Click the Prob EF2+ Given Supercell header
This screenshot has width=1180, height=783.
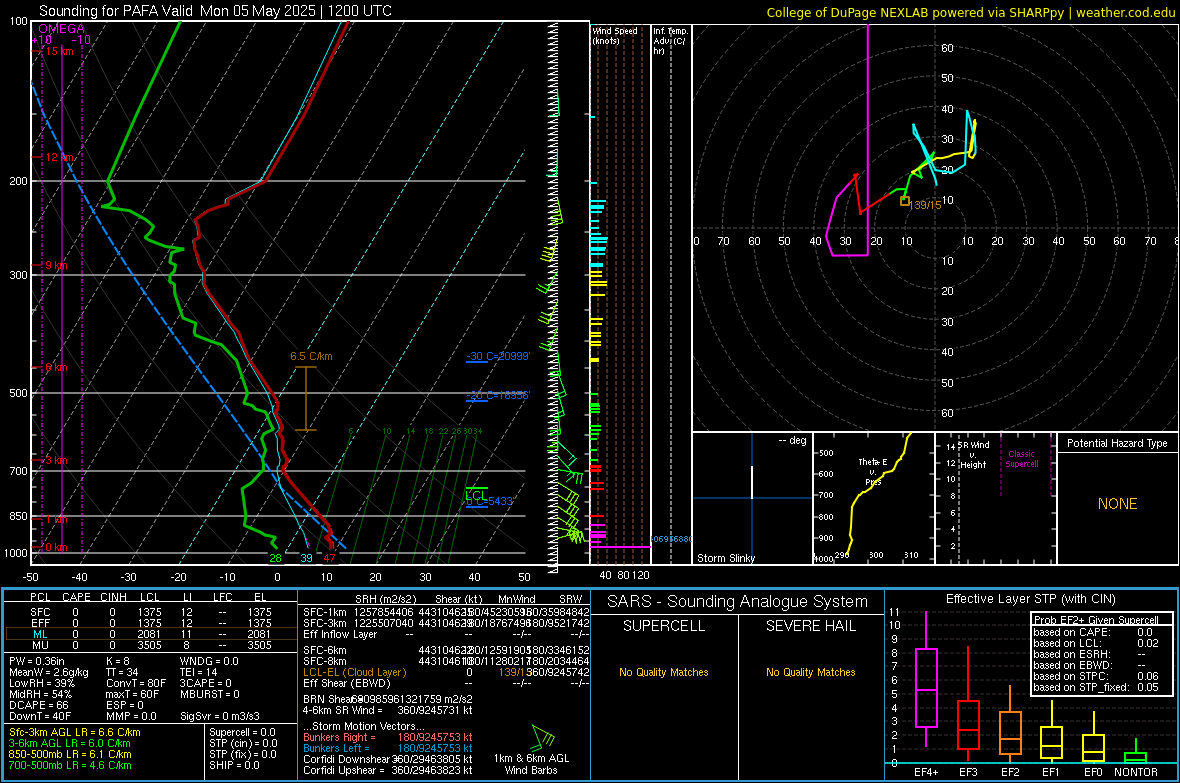point(1096,620)
